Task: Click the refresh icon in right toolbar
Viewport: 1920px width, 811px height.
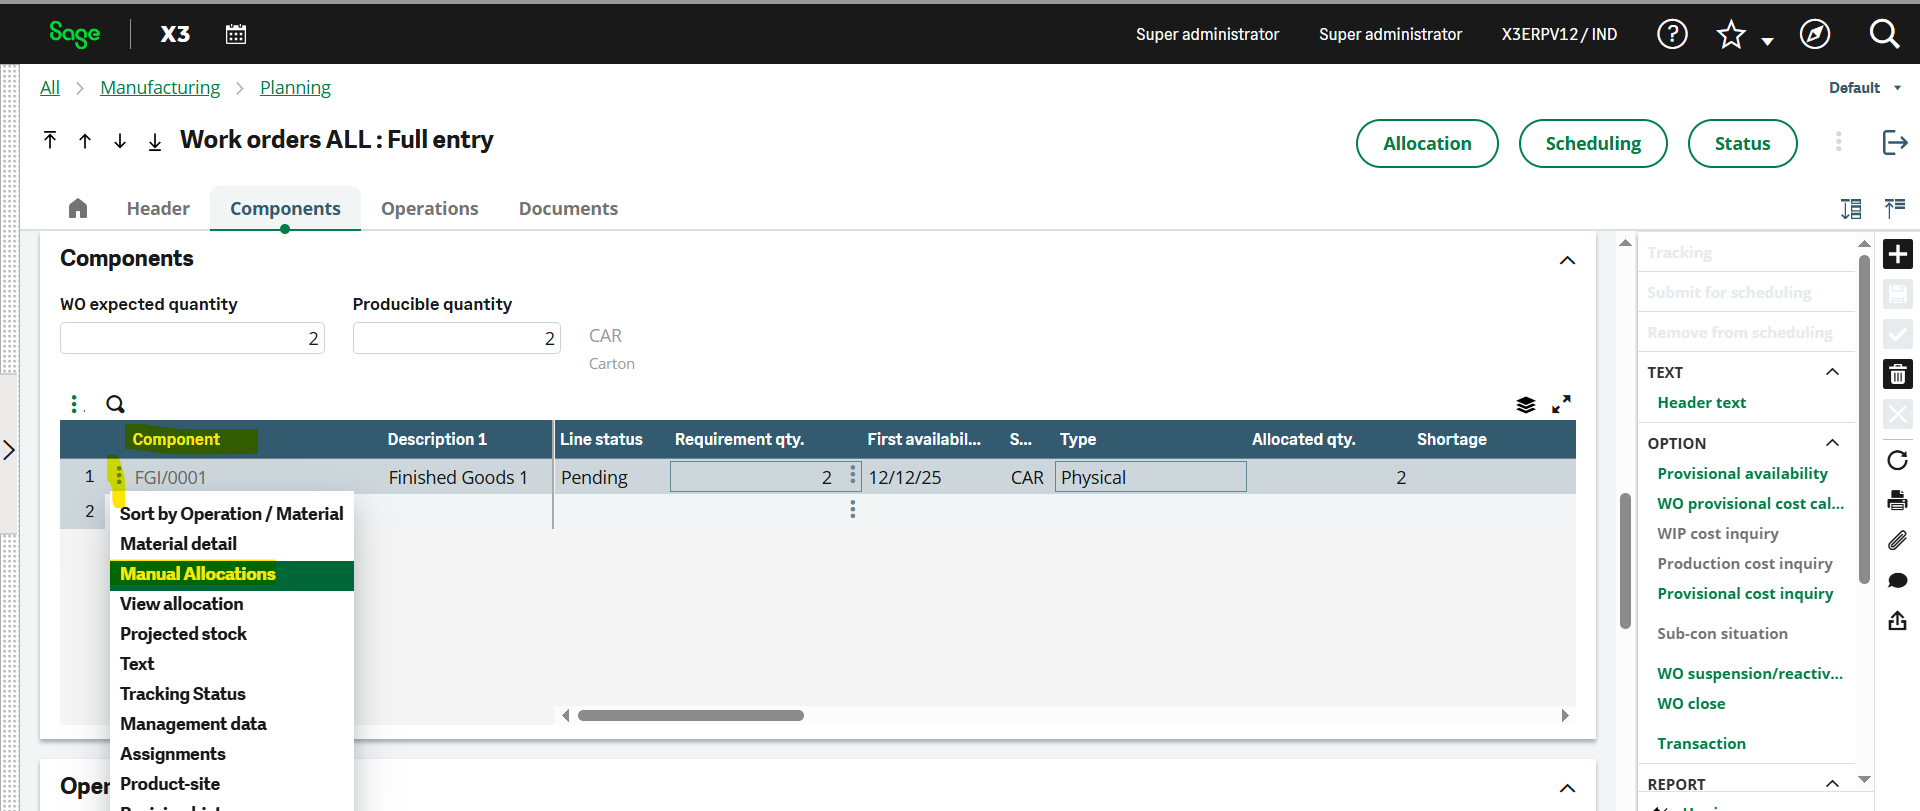Action: [1898, 460]
